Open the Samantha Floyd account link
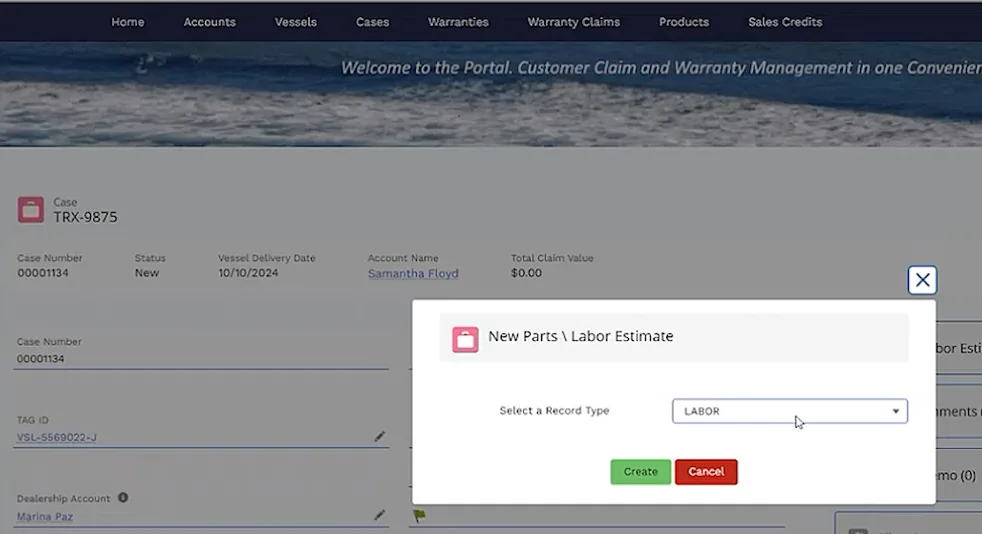Image resolution: width=982 pixels, height=534 pixels. coord(413,273)
